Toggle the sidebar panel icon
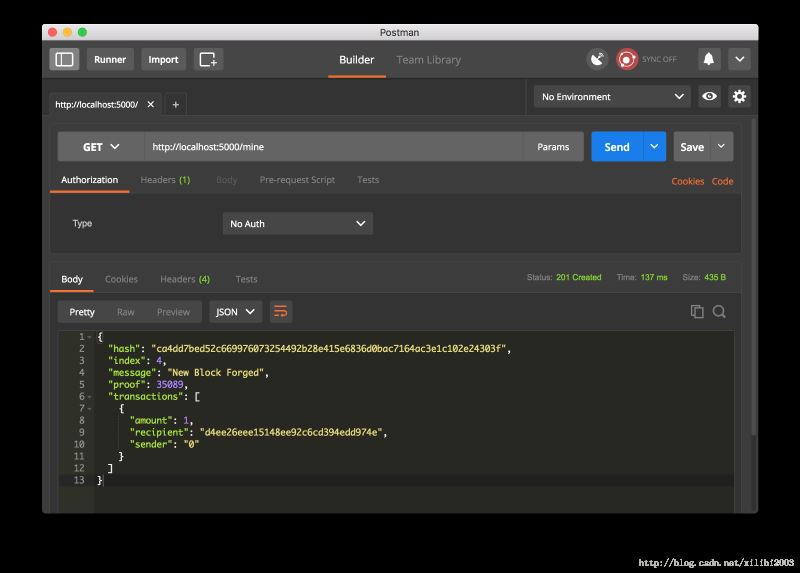 [64, 59]
